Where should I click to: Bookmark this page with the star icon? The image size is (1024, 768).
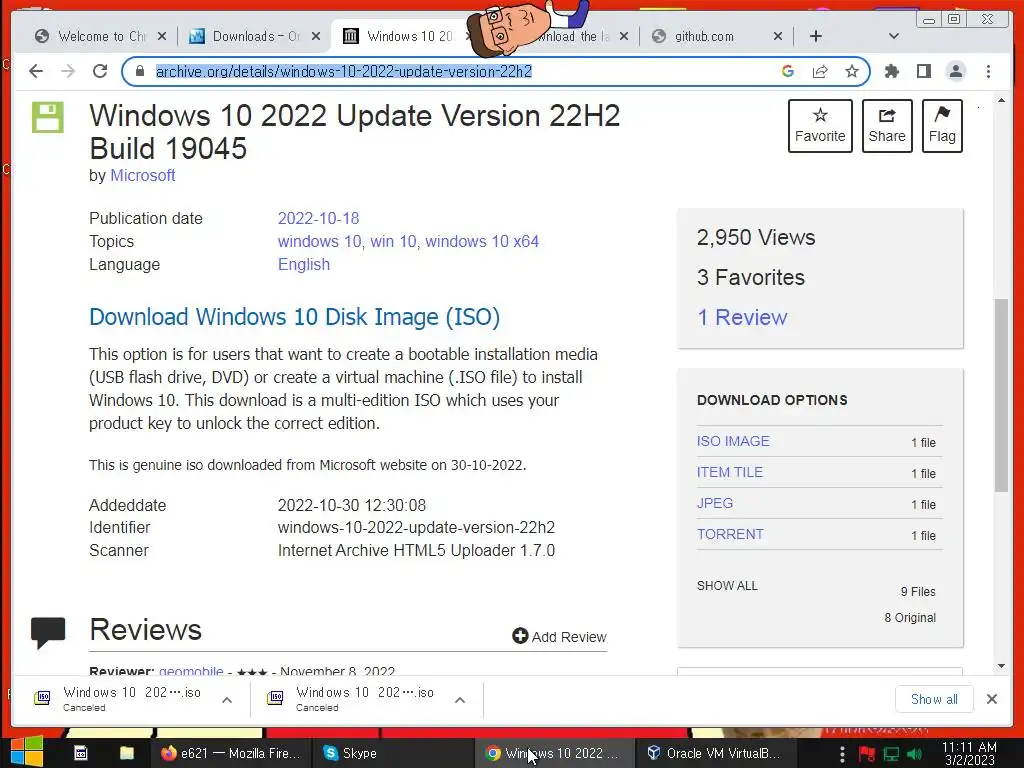pos(852,71)
